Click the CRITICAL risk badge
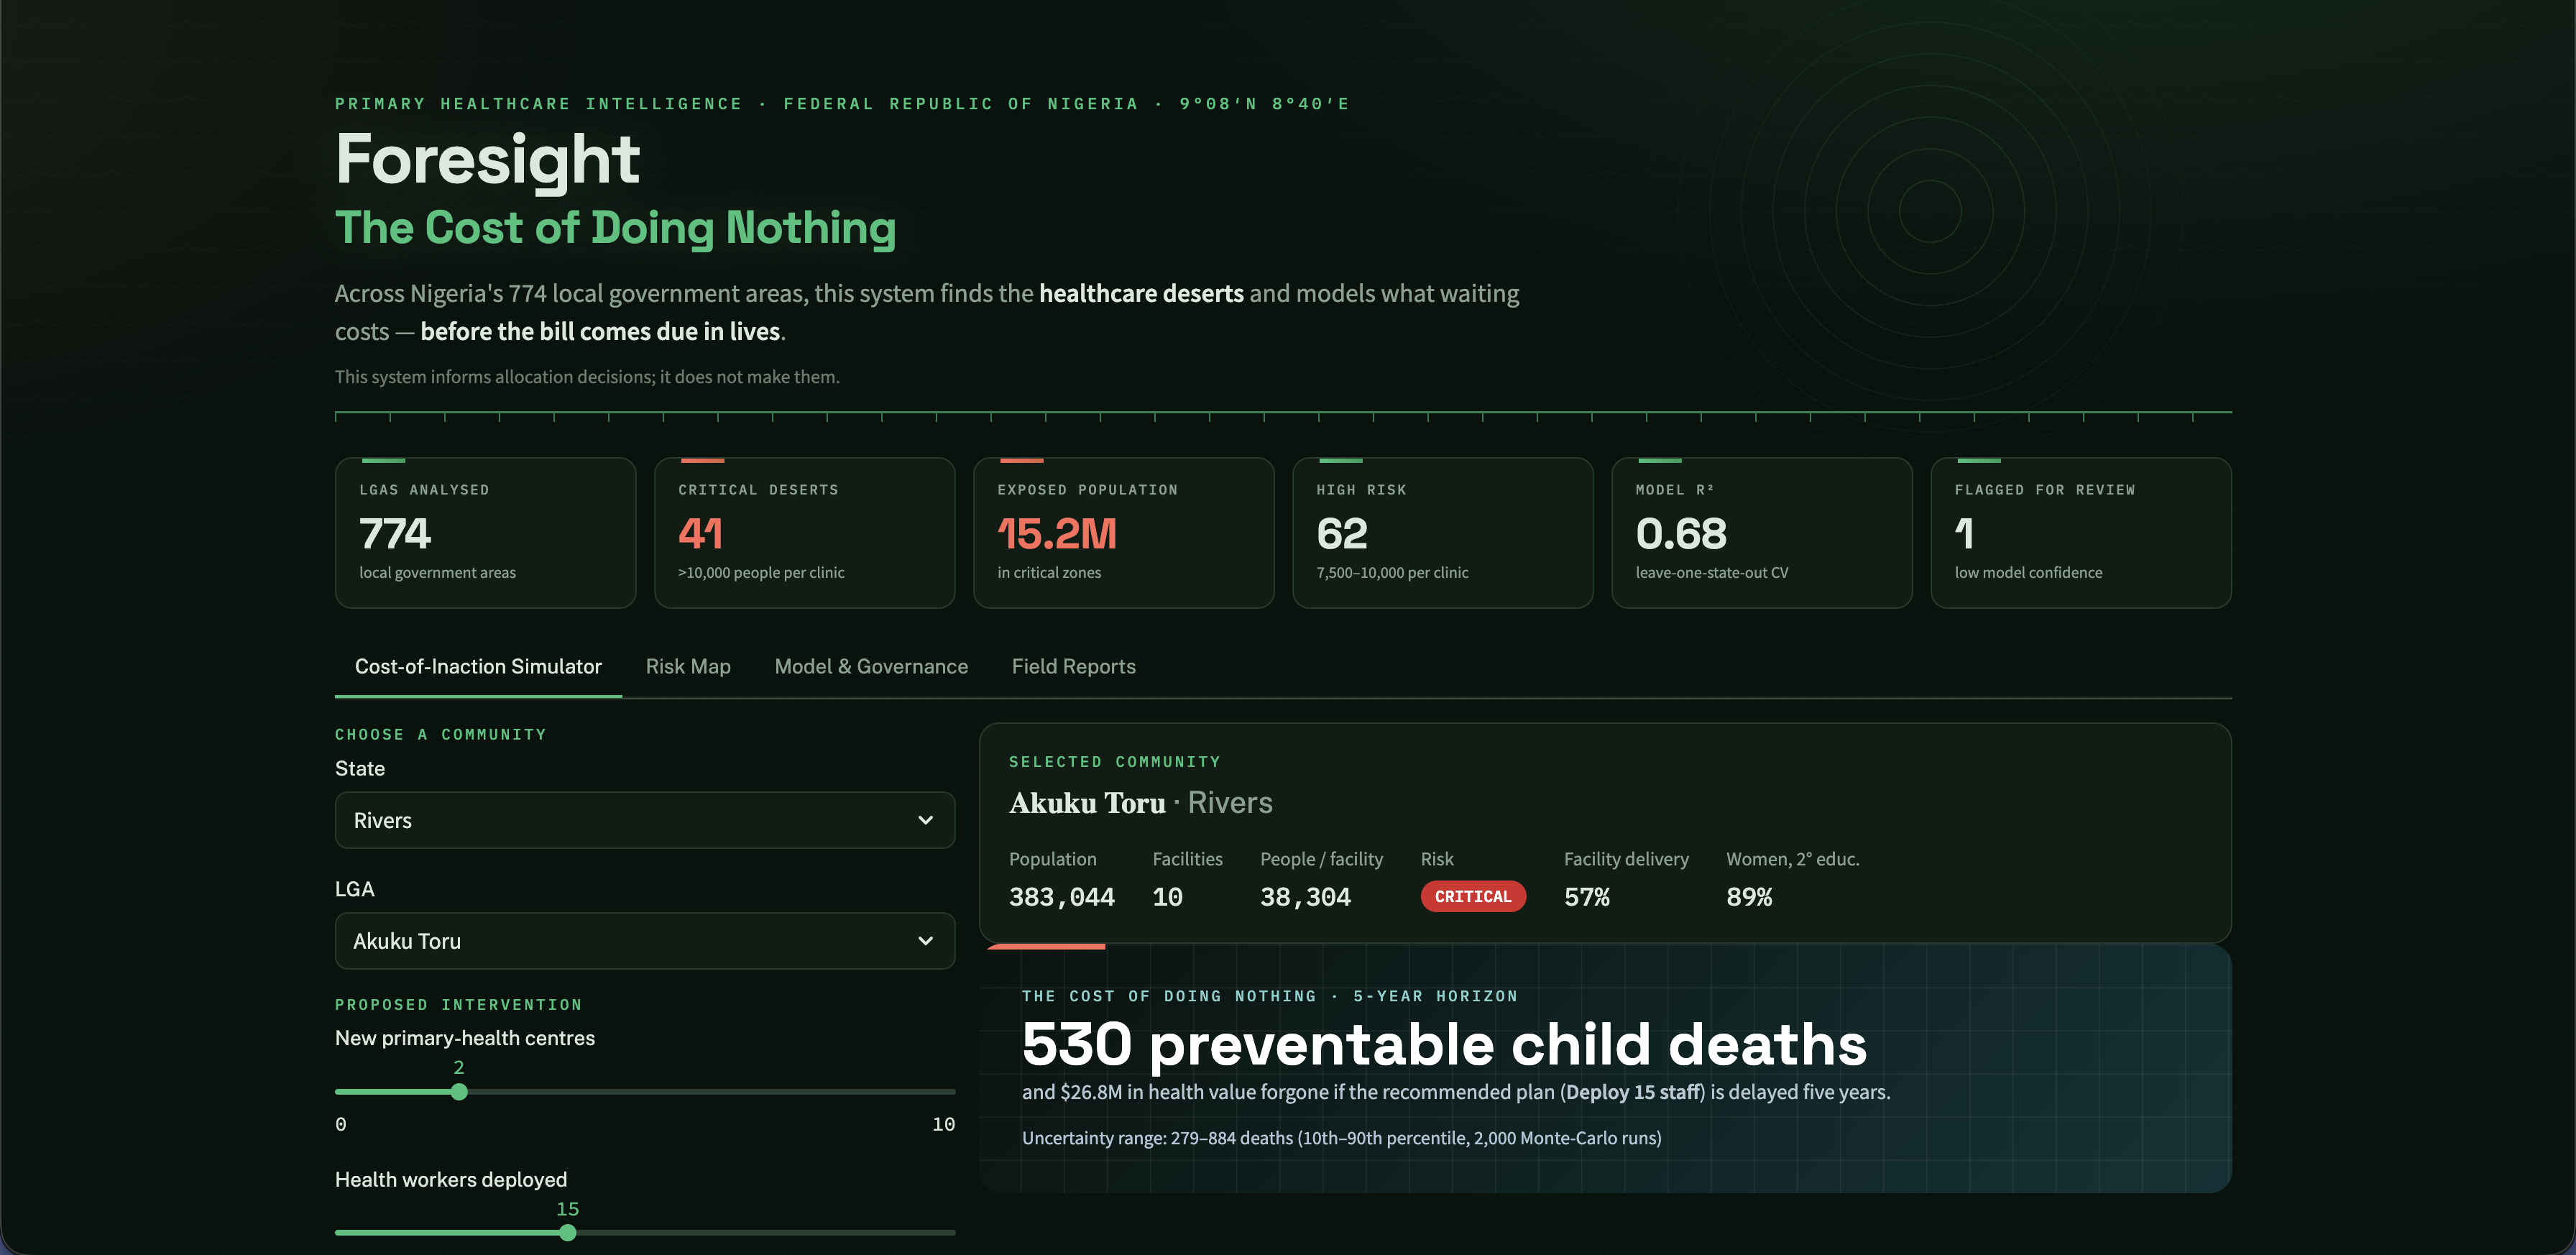This screenshot has width=2576, height=1255. coord(1473,896)
